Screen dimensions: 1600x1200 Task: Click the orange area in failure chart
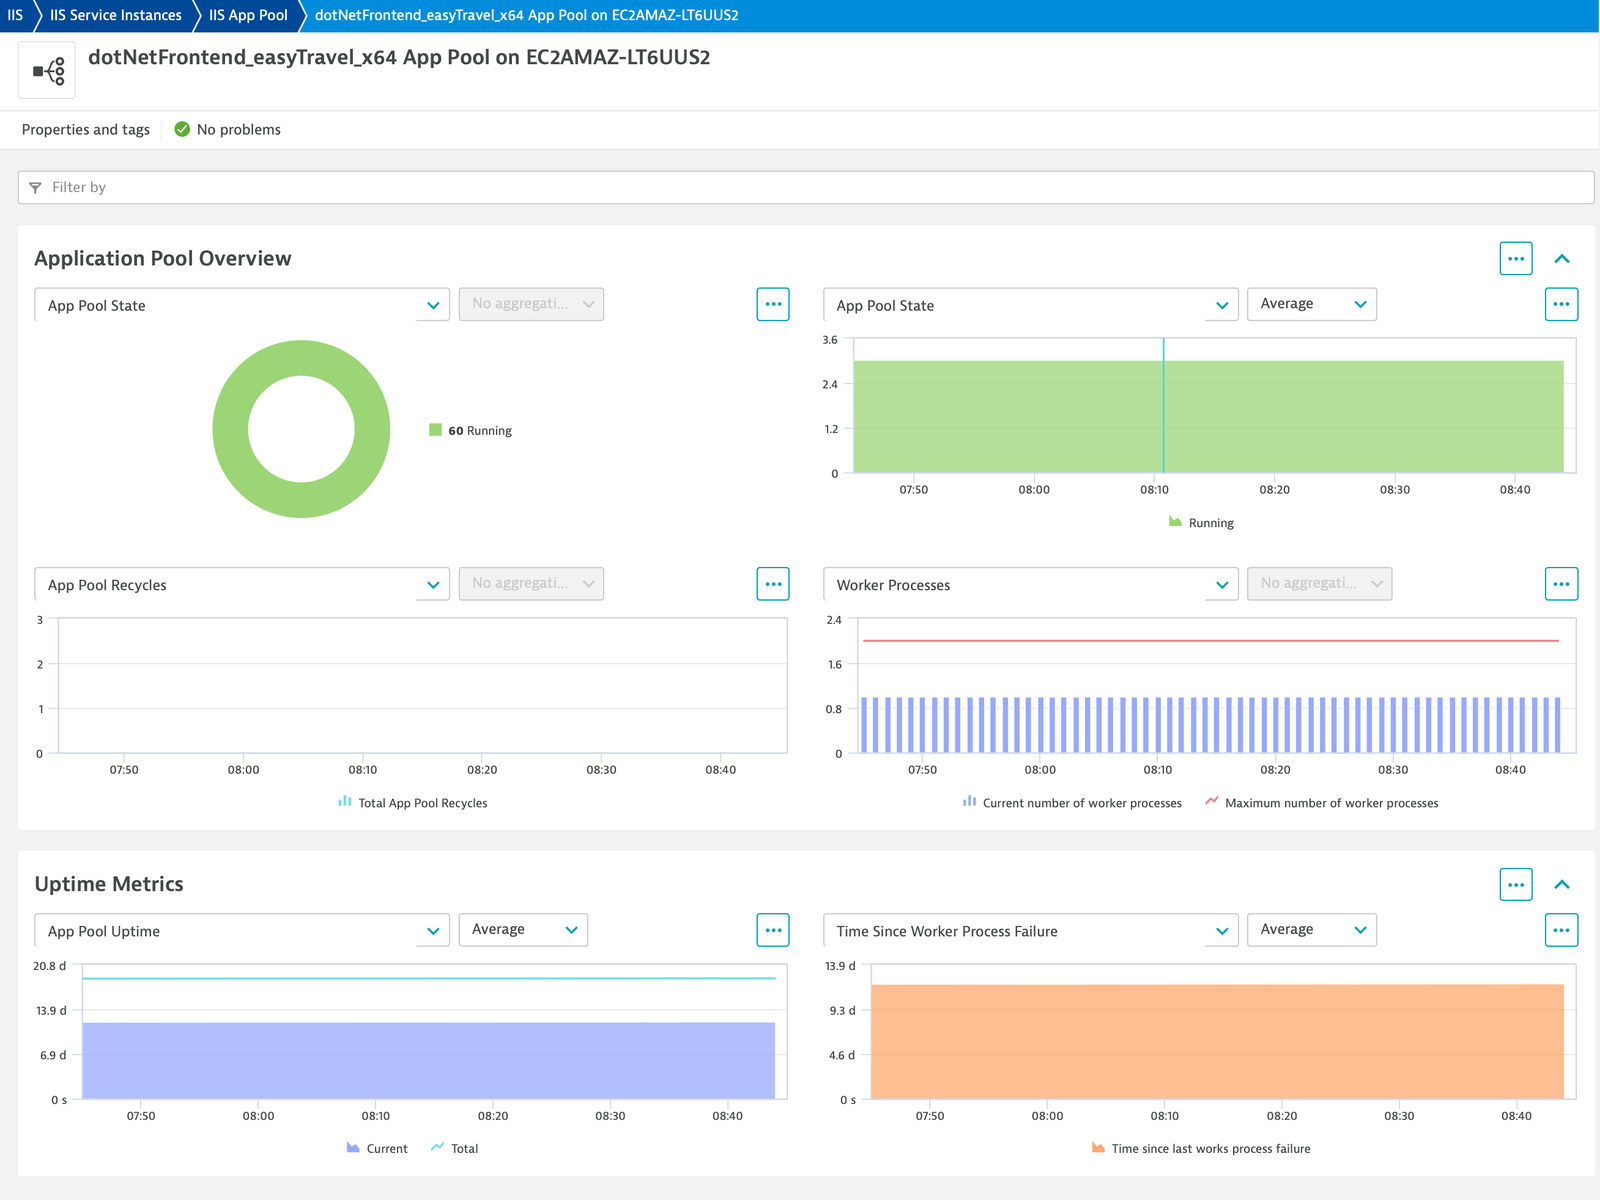[1217, 1041]
